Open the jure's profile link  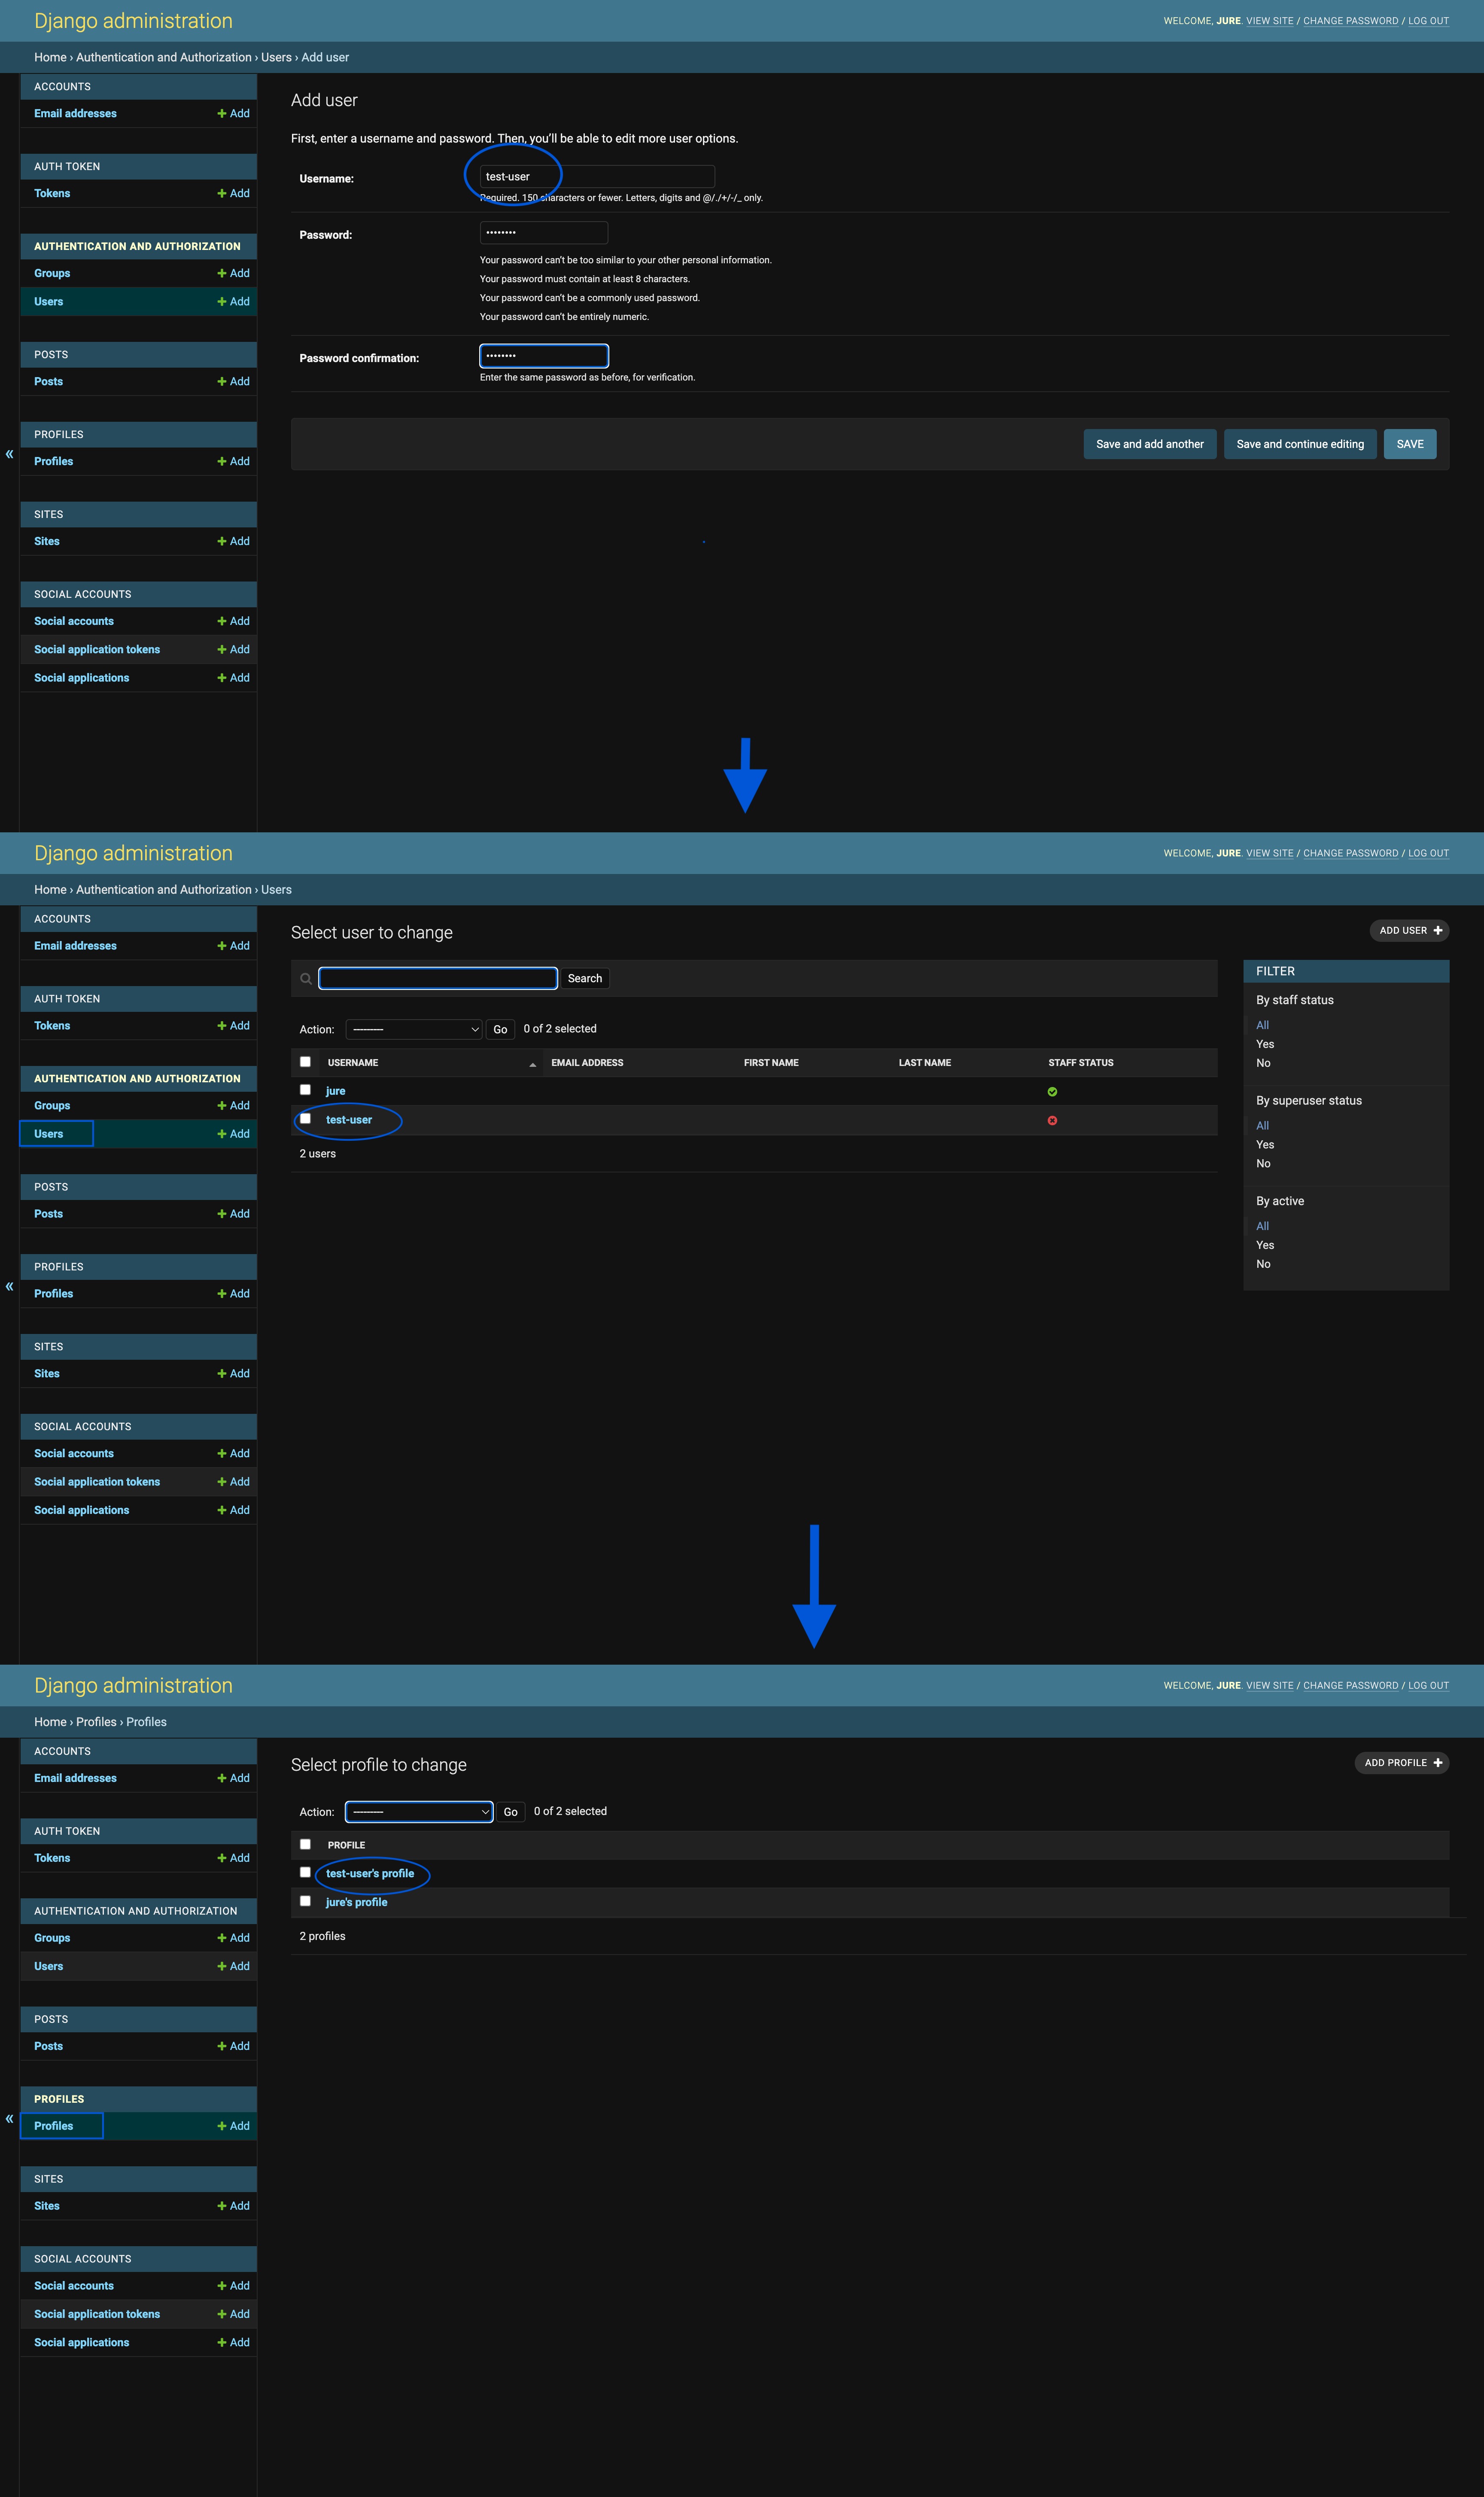click(357, 1902)
